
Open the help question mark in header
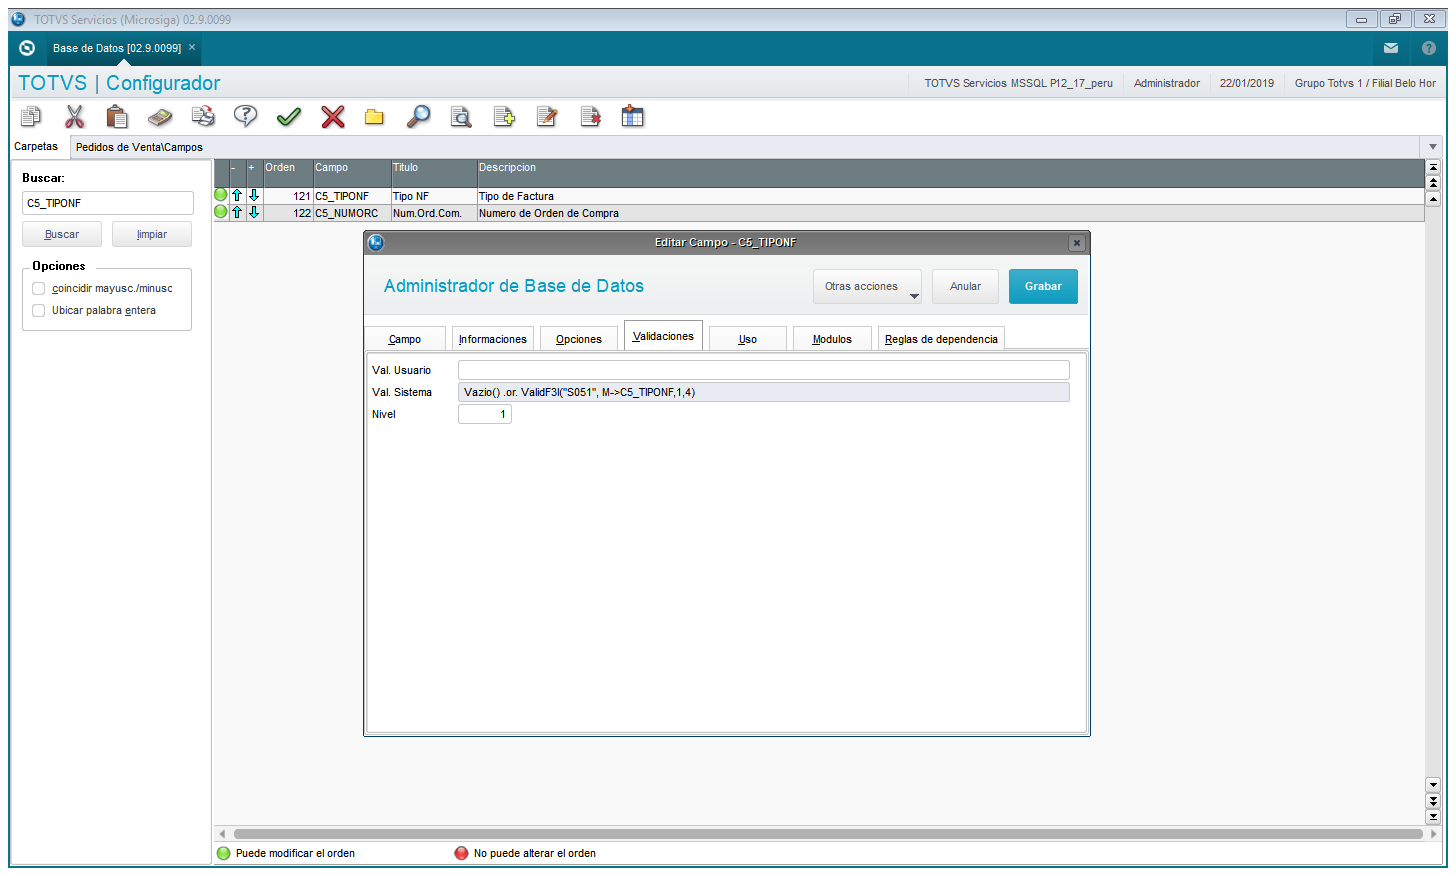coord(1429,48)
